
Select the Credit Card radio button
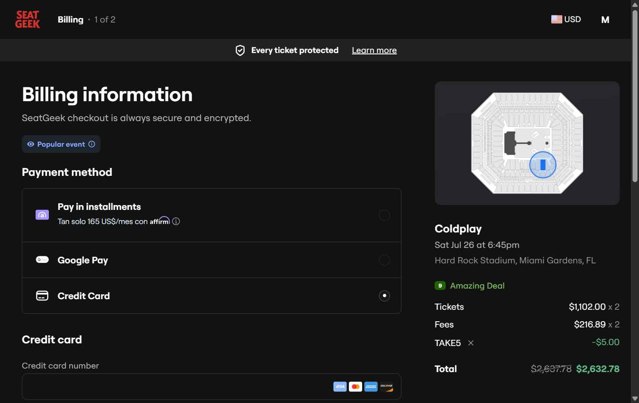(x=384, y=296)
